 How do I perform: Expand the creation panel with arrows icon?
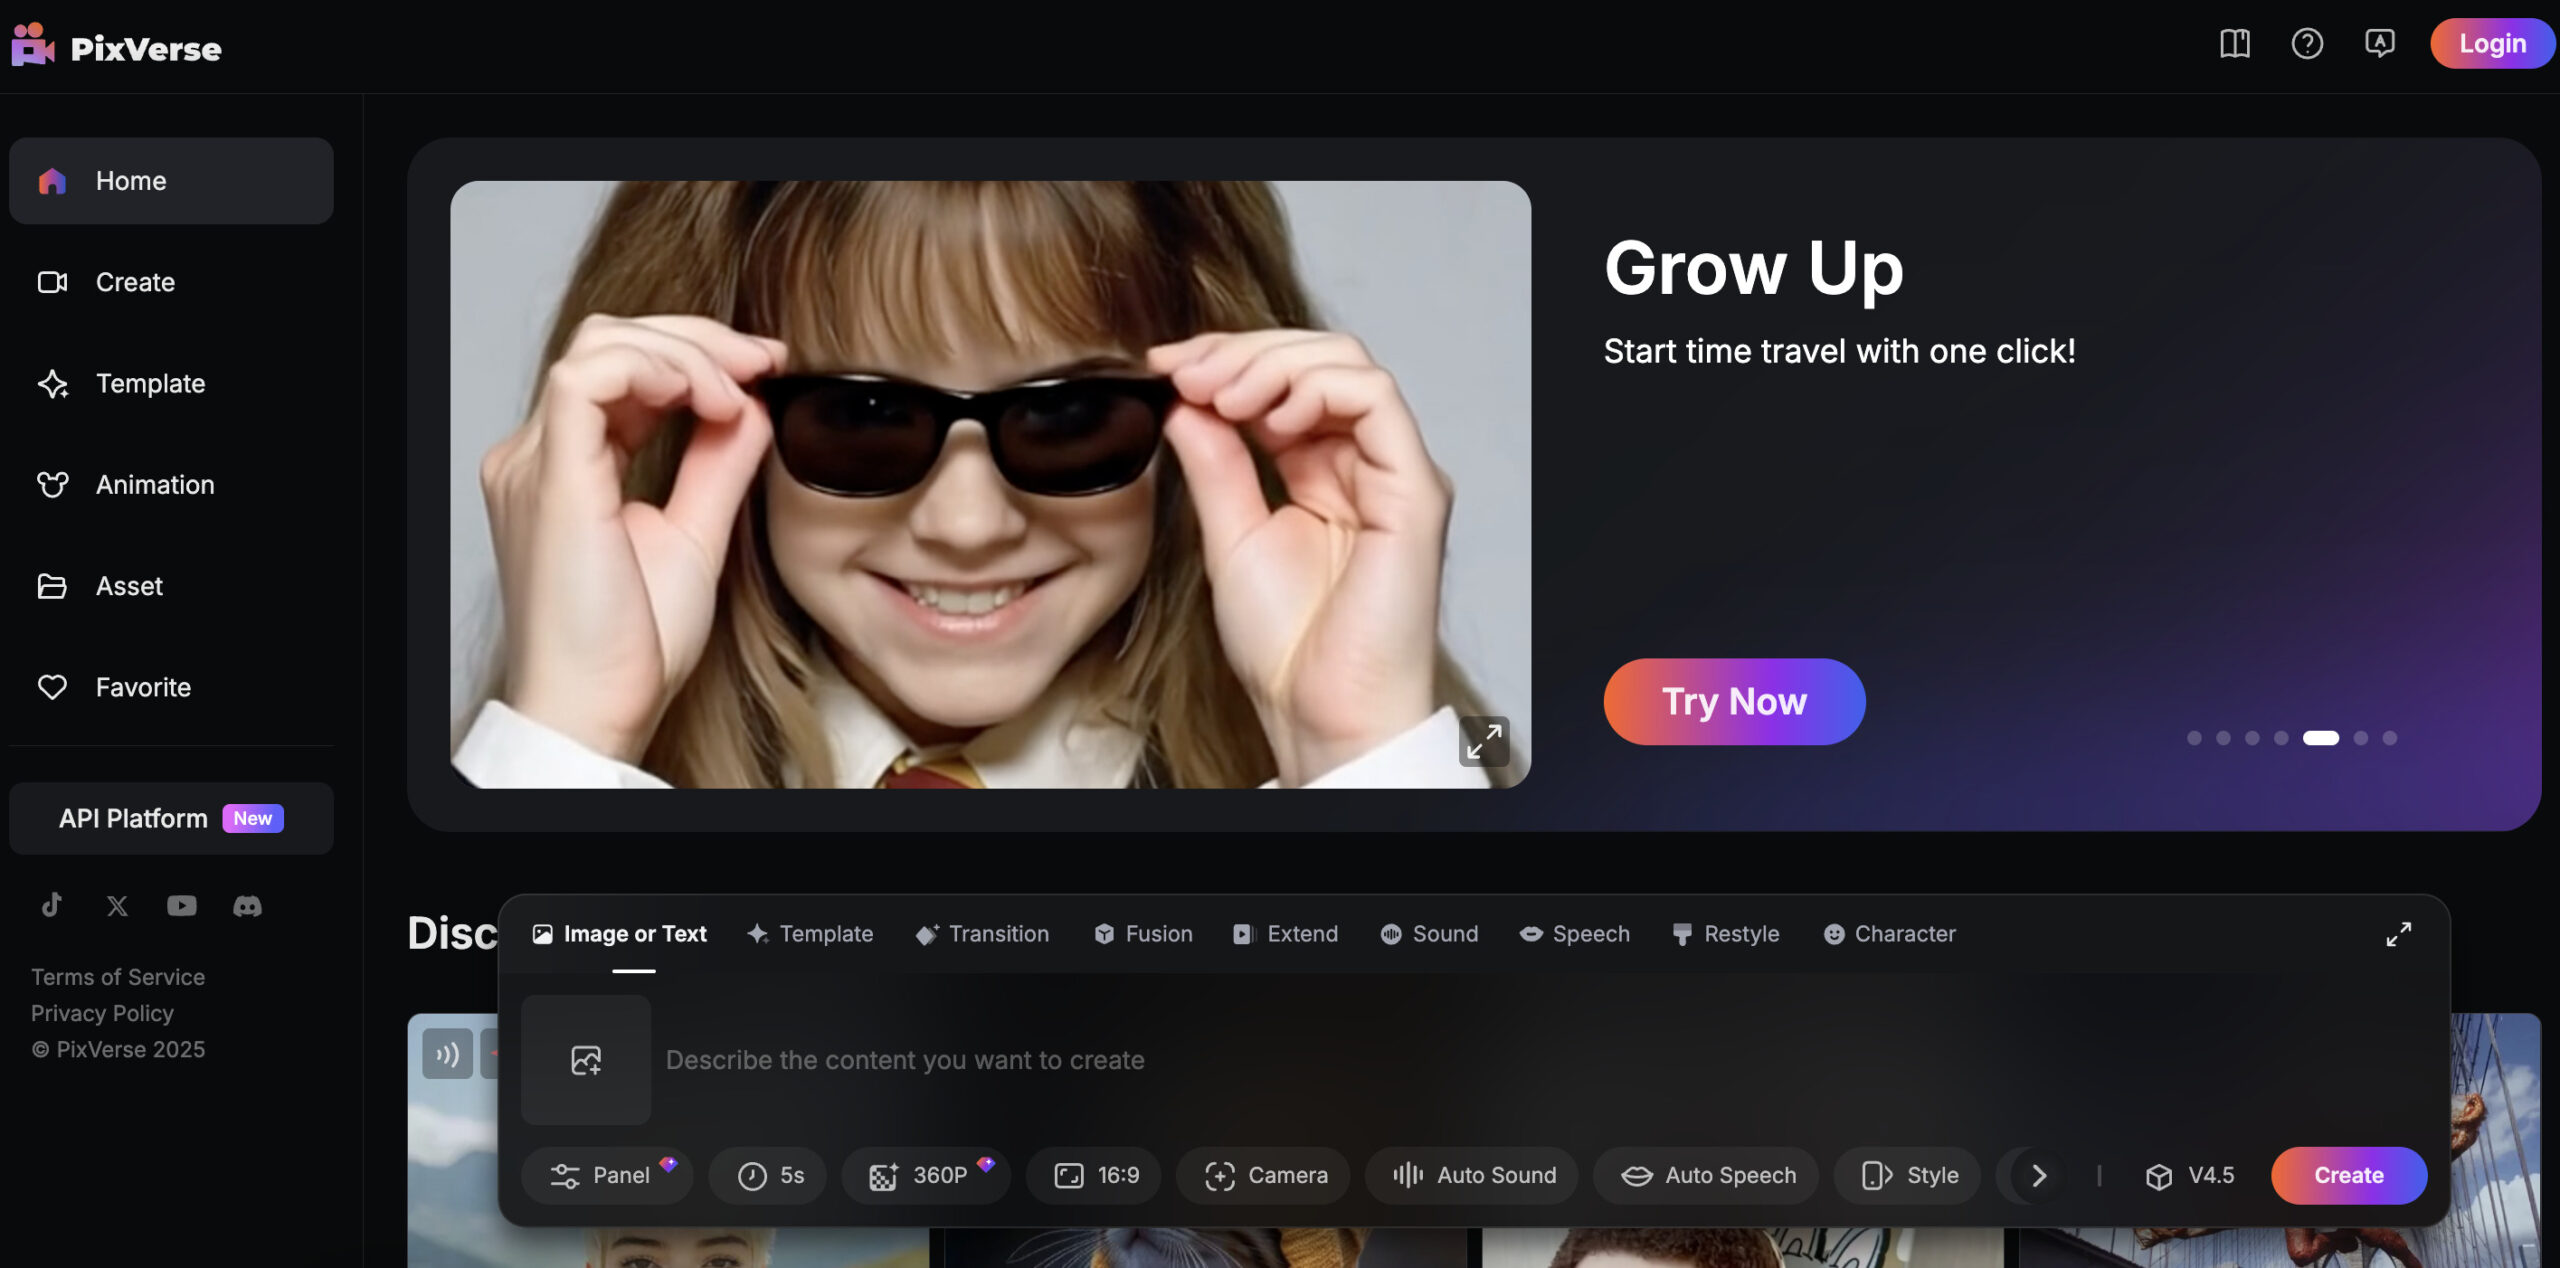2398,934
